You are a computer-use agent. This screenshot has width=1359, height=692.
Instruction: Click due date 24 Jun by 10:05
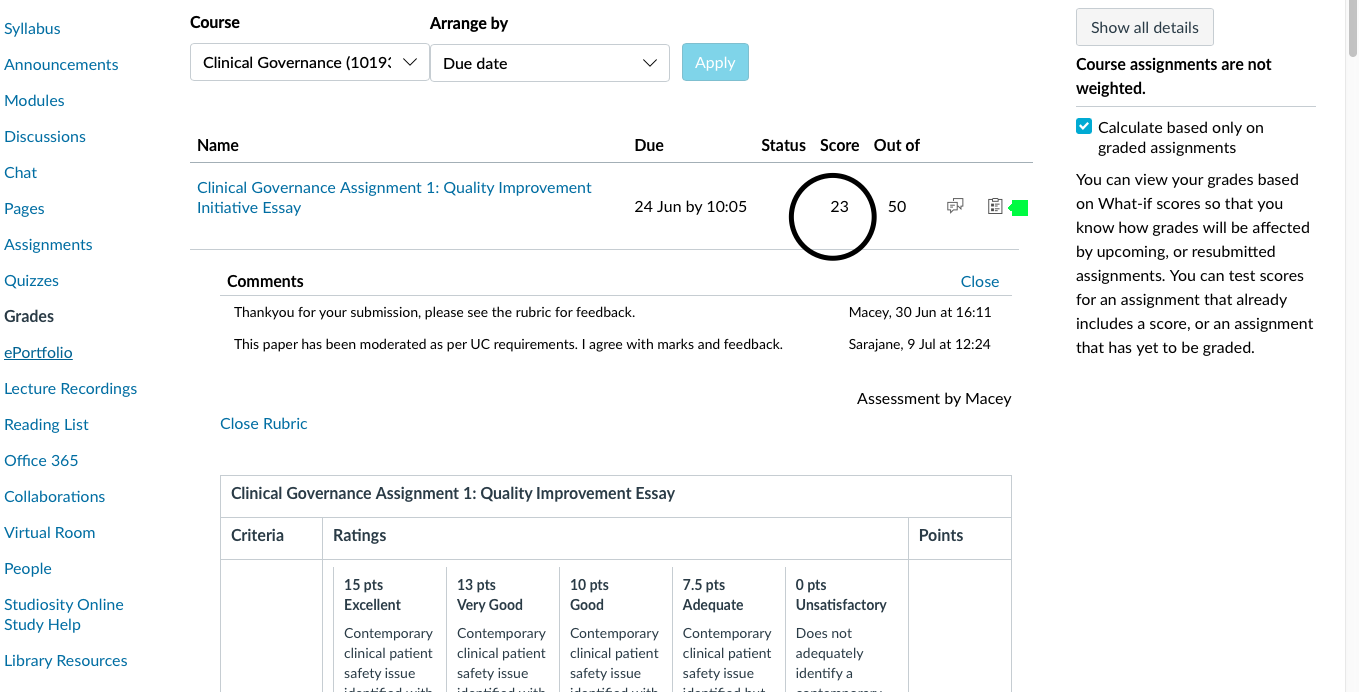[691, 207]
